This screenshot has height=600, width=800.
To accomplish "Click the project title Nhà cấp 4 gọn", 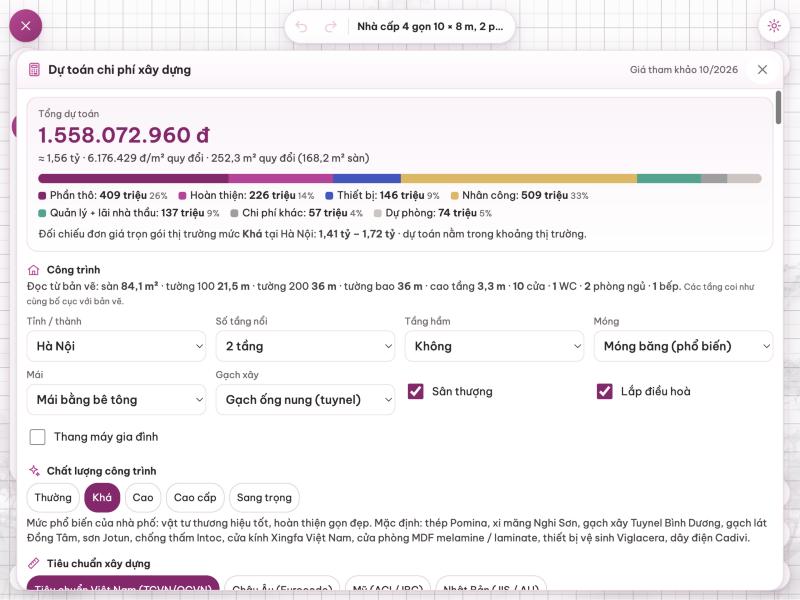I will click(x=430, y=27).
